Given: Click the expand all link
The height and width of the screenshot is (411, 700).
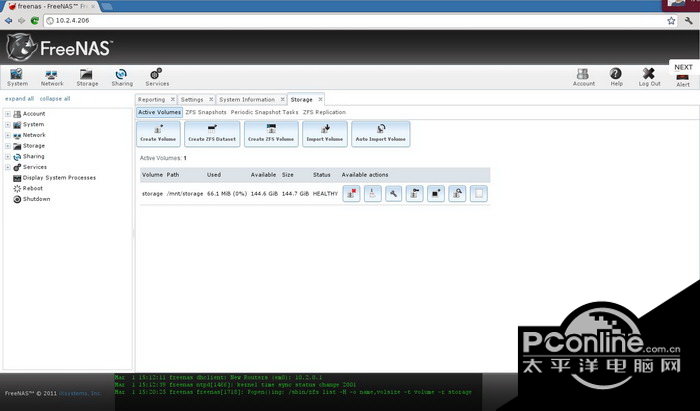Looking at the screenshot, I should point(19,99).
